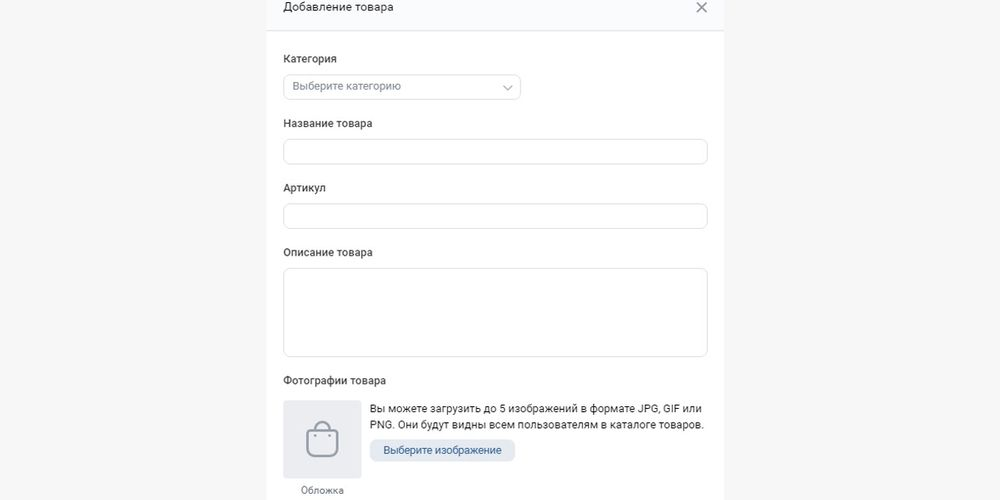1000x500 pixels.
Task: Click the Артикул label
Action: 304,188
